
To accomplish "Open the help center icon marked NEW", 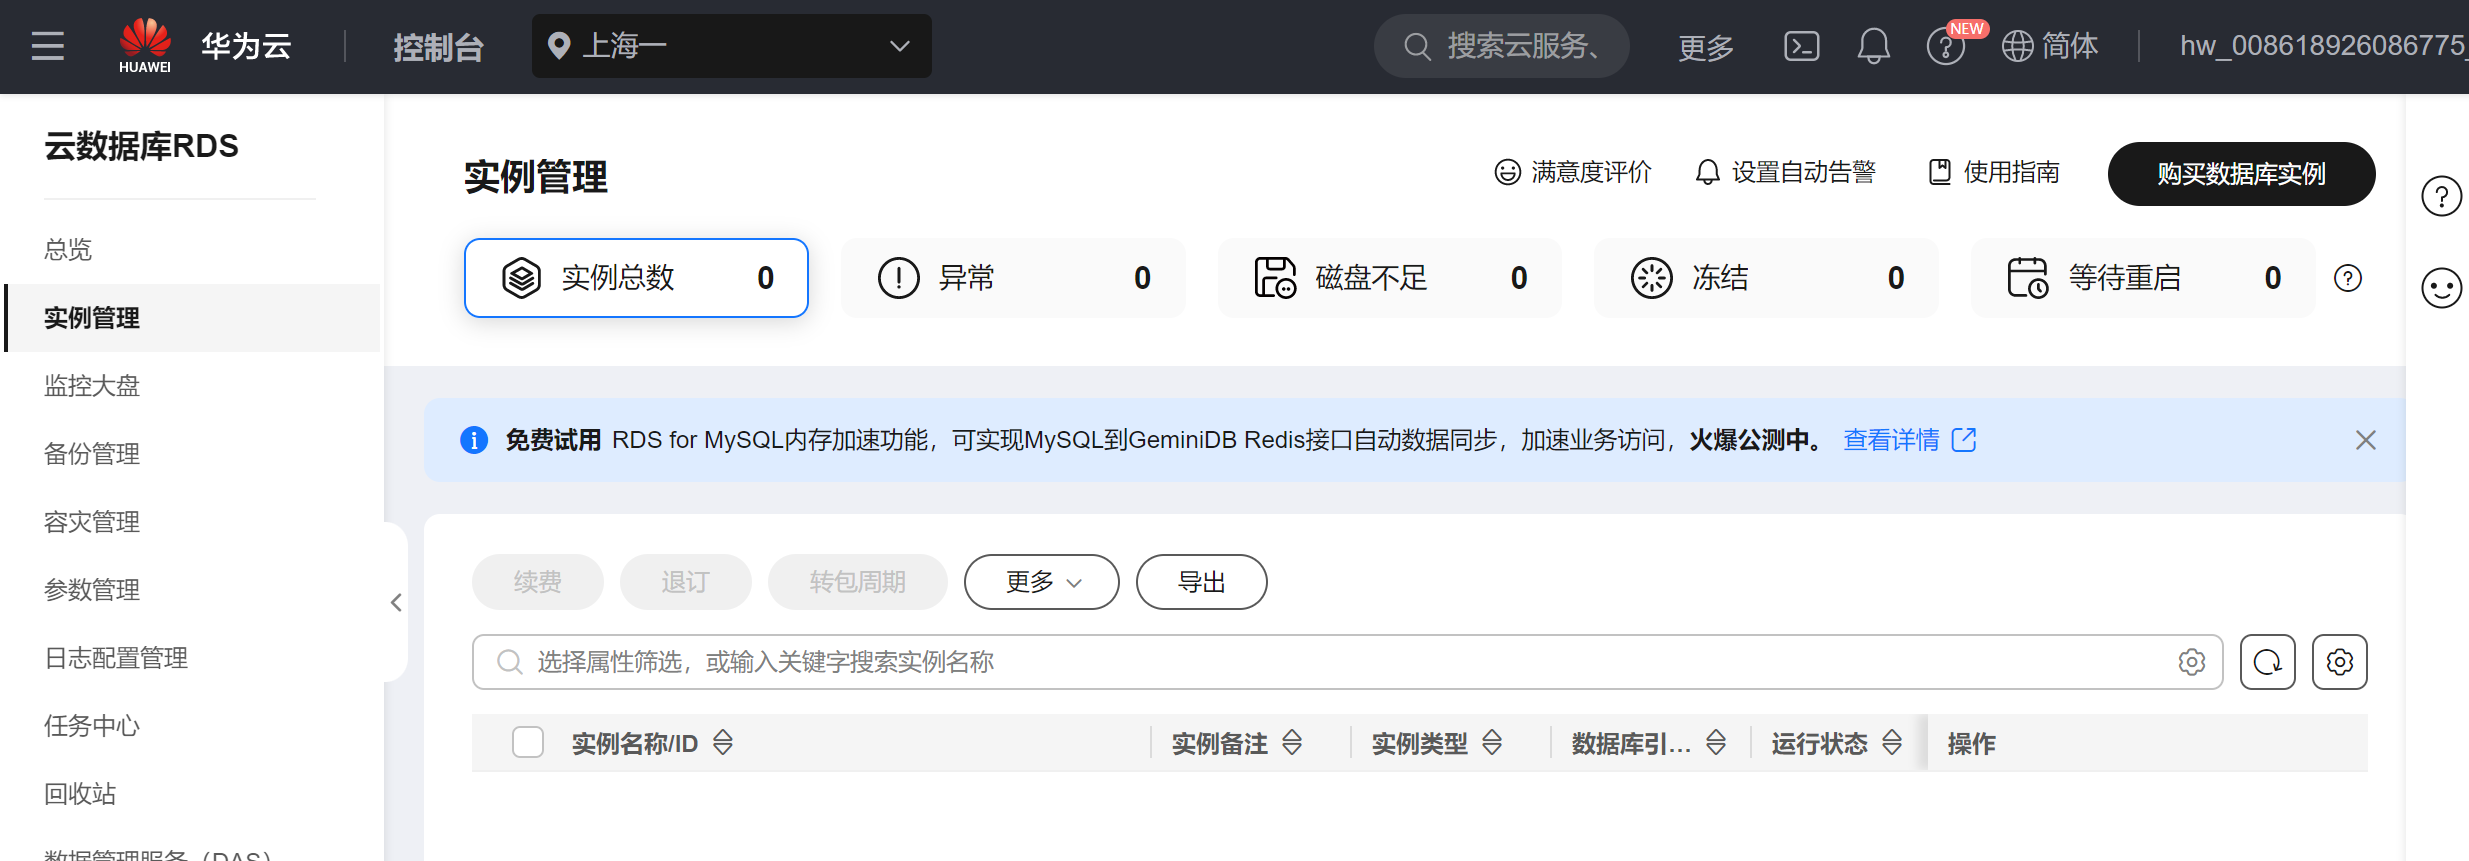I will pyautogui.click(x=1946, y=46).
